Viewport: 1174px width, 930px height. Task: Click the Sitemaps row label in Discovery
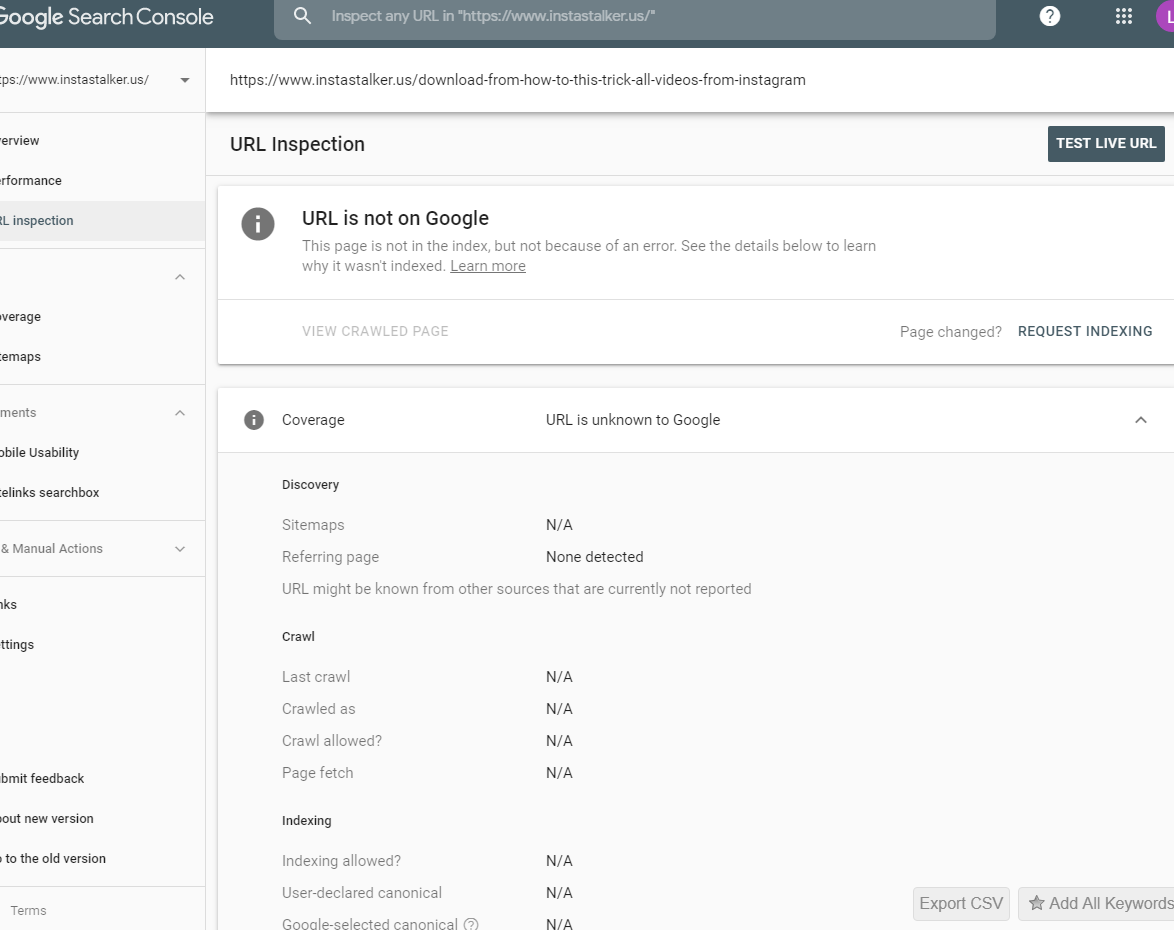[313, 525]
